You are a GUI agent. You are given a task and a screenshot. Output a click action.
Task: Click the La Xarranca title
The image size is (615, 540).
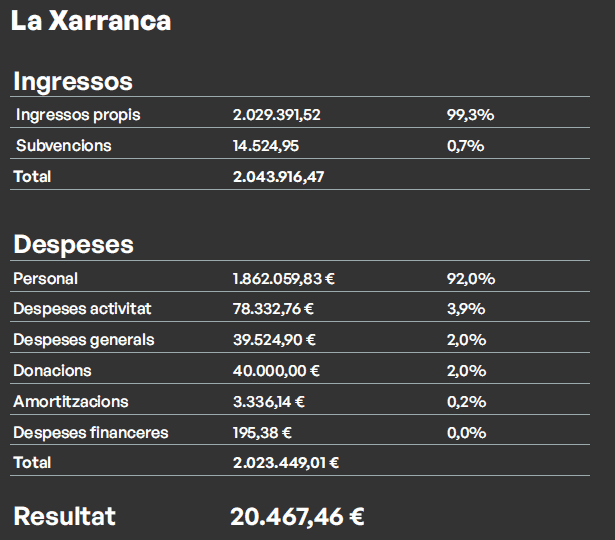(91, 21)
